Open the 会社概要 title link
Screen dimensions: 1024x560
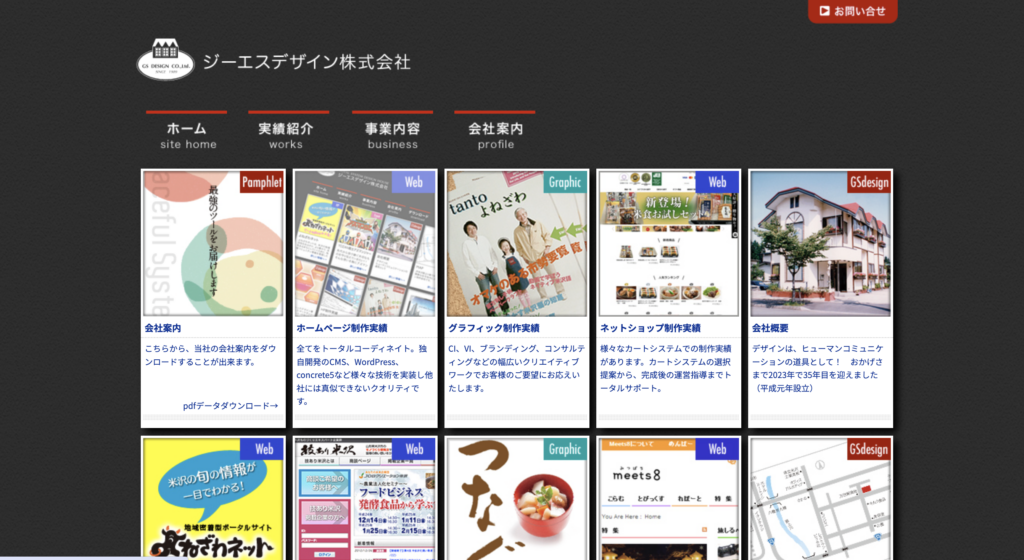tap(770, 328)
